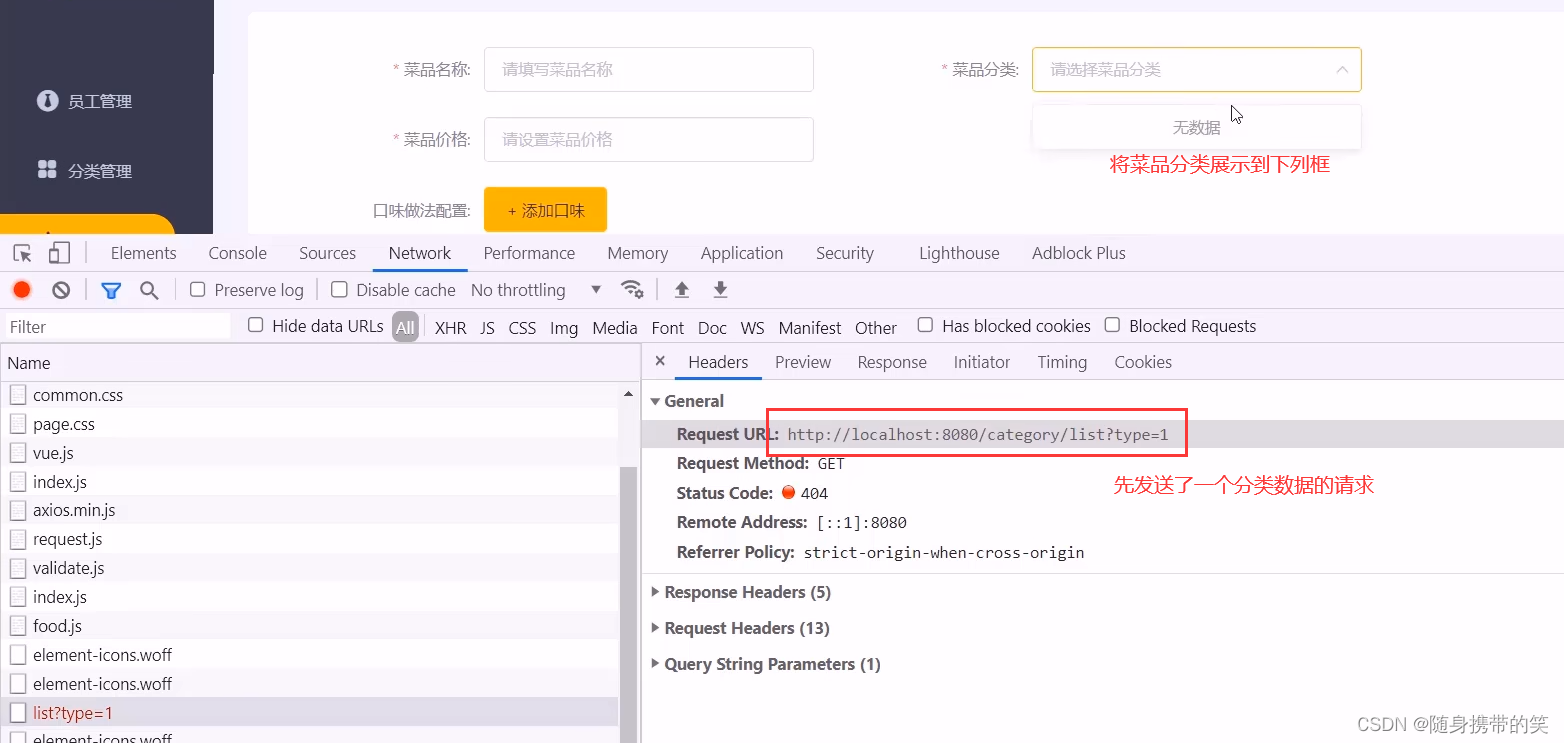Switch to the Console tab
Image resolution: width=1564 pixels, height=743 pixels.
point(237,253)
